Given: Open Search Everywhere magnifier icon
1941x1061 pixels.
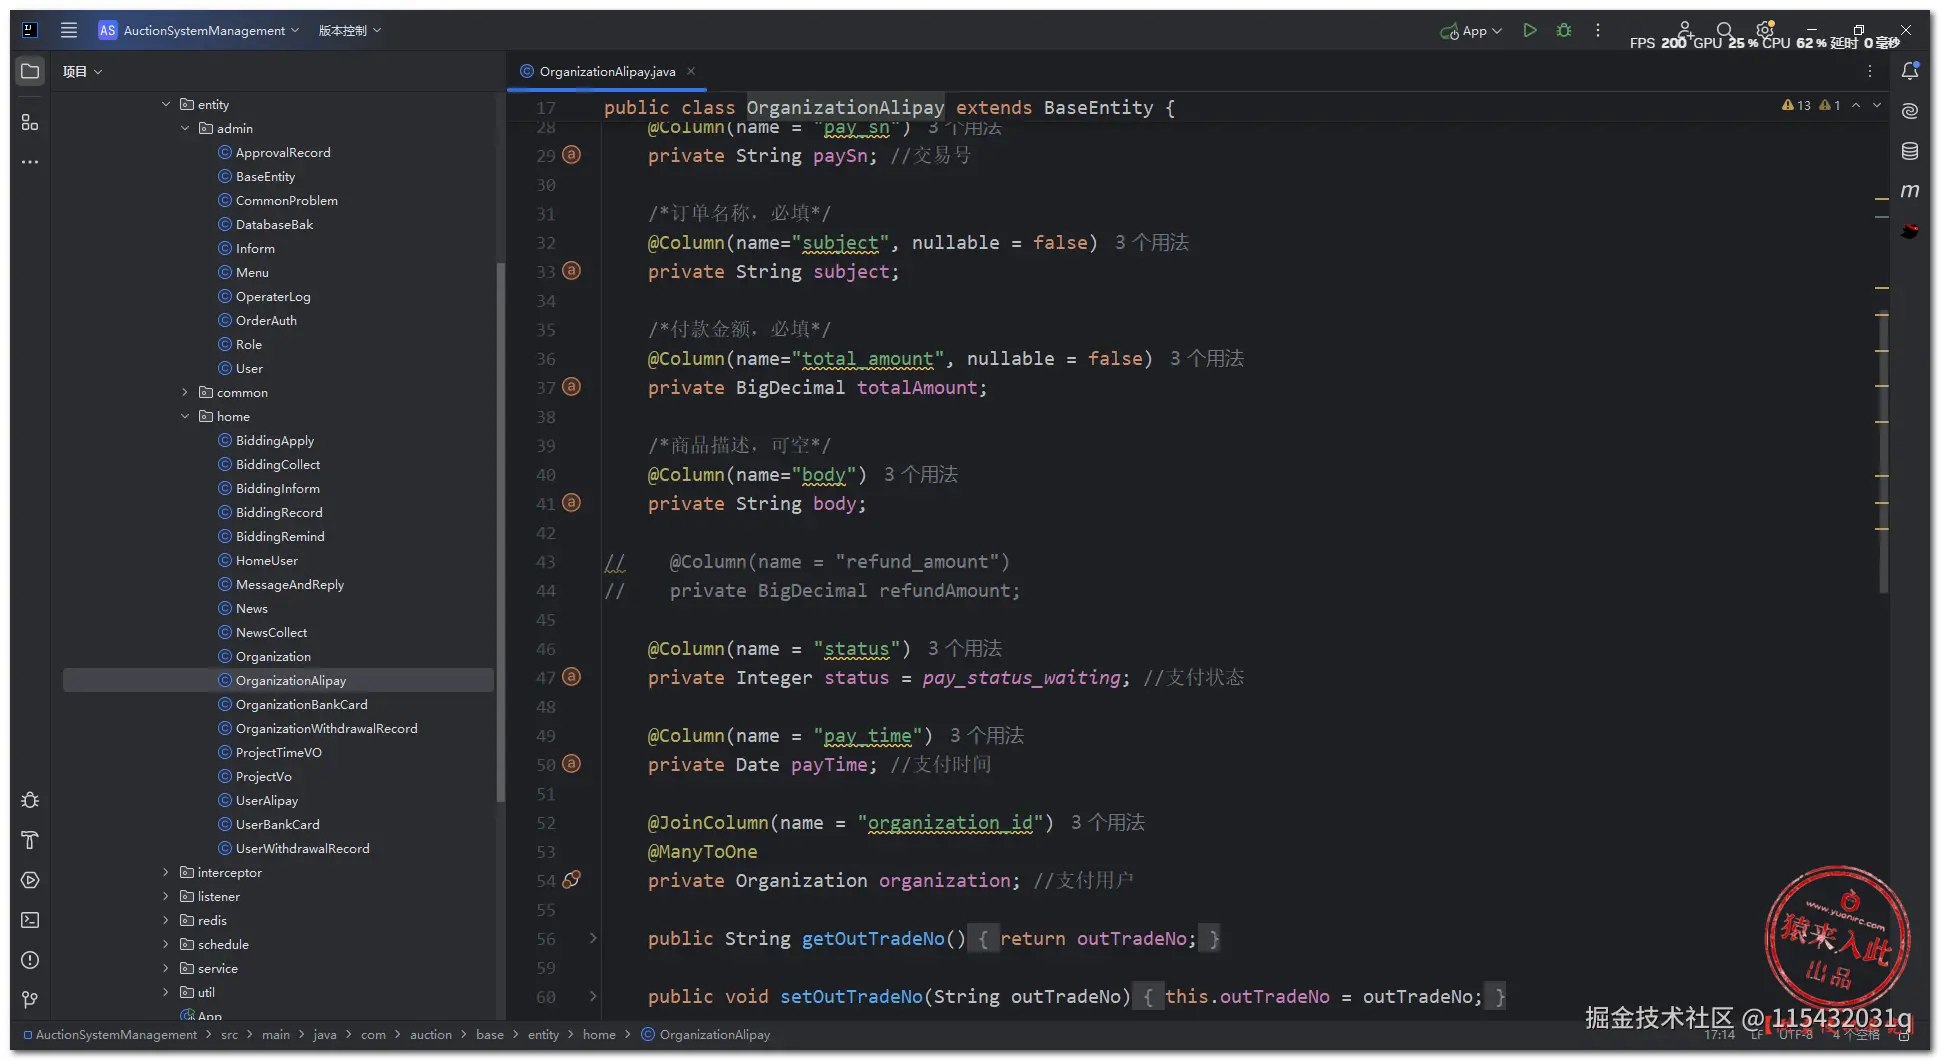Looking at the screenshot, I should coord(1724,30).
